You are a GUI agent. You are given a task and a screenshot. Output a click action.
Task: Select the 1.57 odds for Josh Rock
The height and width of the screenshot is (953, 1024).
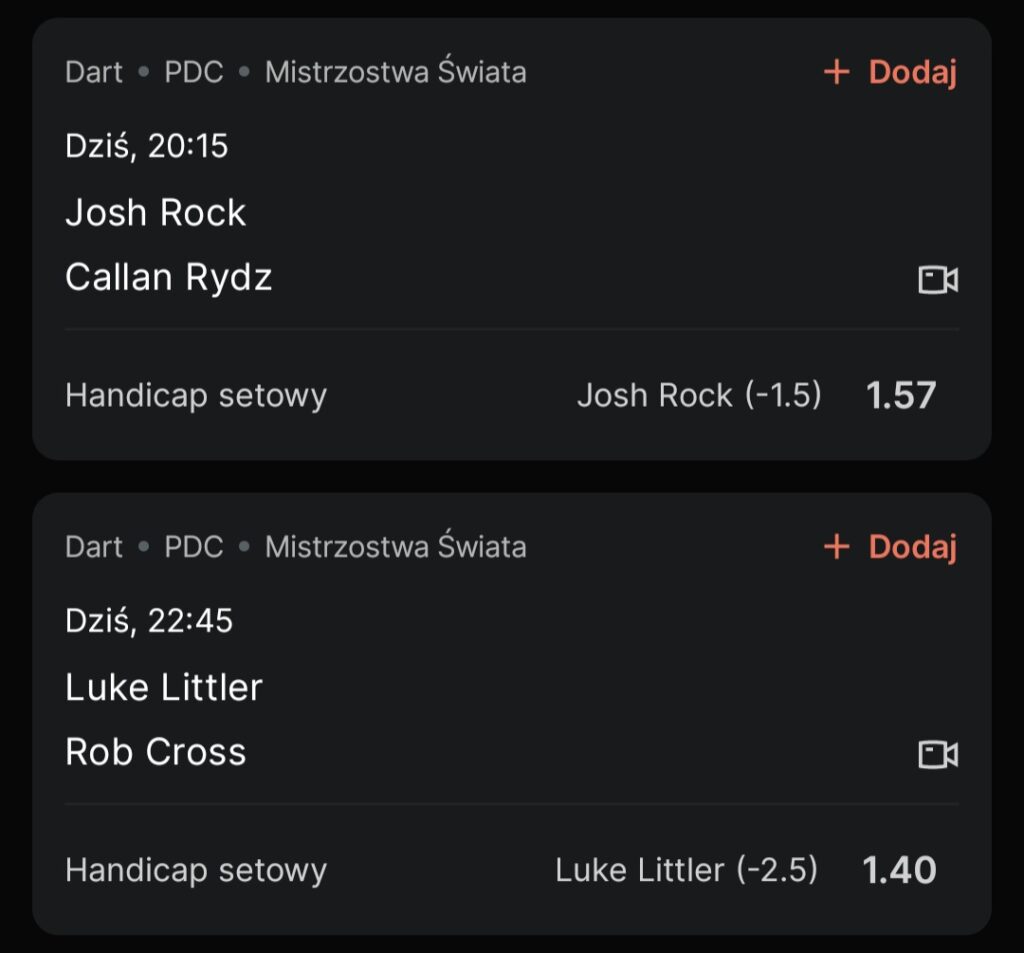pos(903,395)
